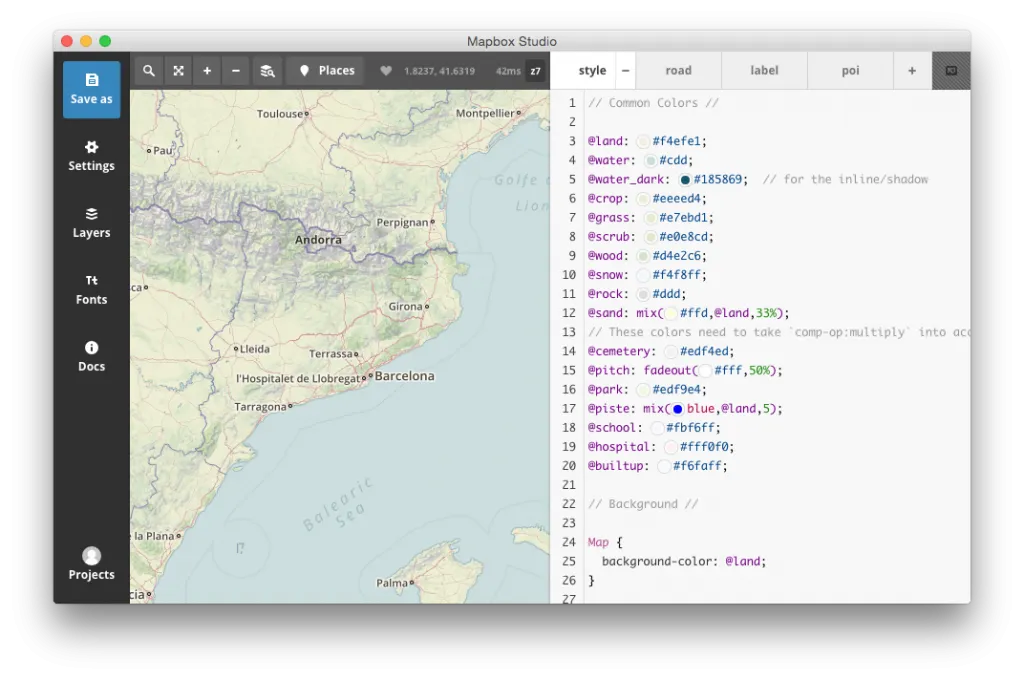This screenshot has width=1024, height=680.
Task: Zoom out the map with minus icon
Action: (236, 71)
